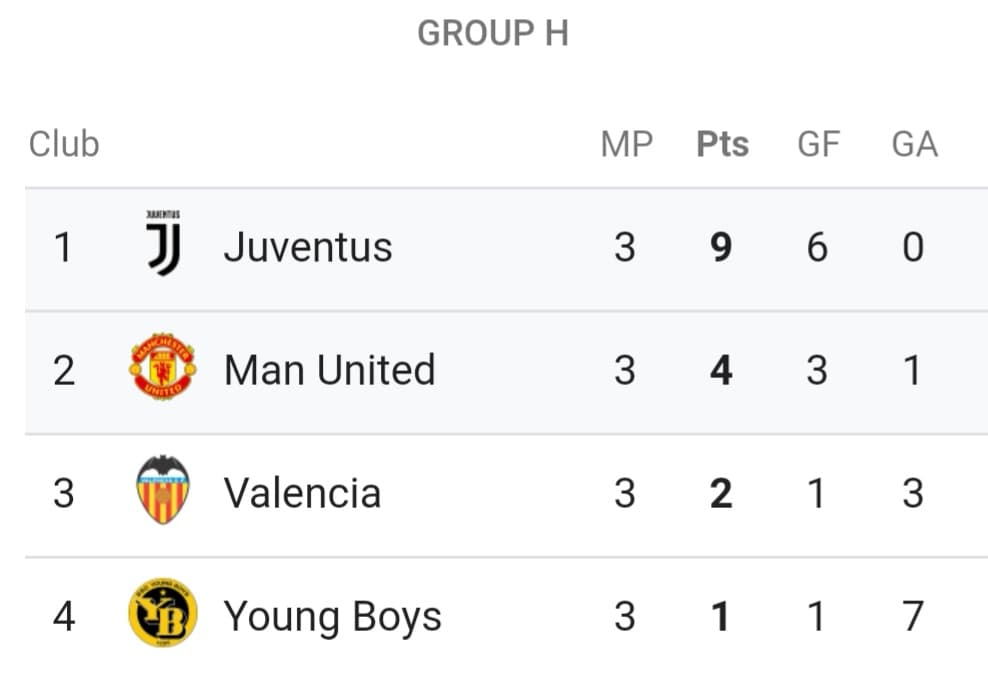Click the GA column header

click(x=915, y=144)
